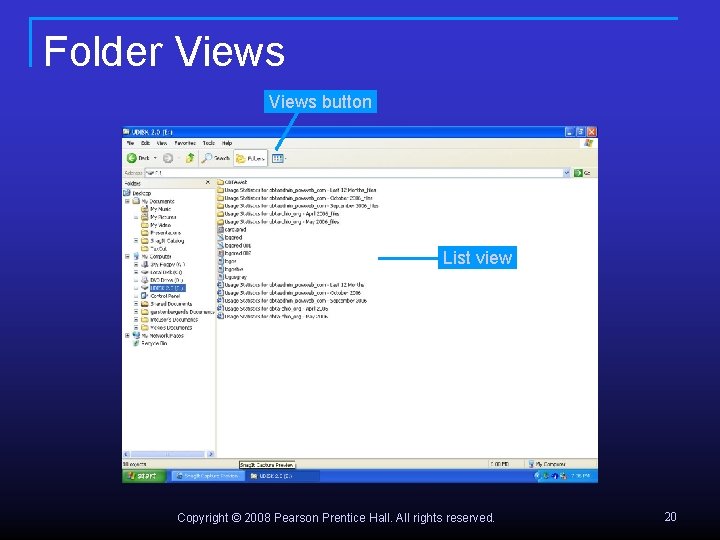Open the File menu
This screenshot has width=720, height=540.
[x=130, y=143]
